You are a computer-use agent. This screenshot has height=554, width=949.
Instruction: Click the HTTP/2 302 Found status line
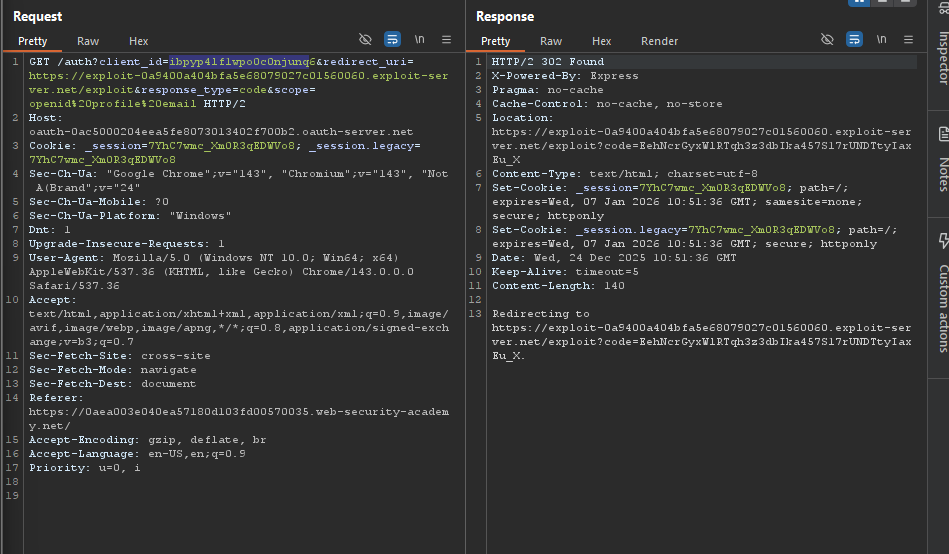point(548,62)
